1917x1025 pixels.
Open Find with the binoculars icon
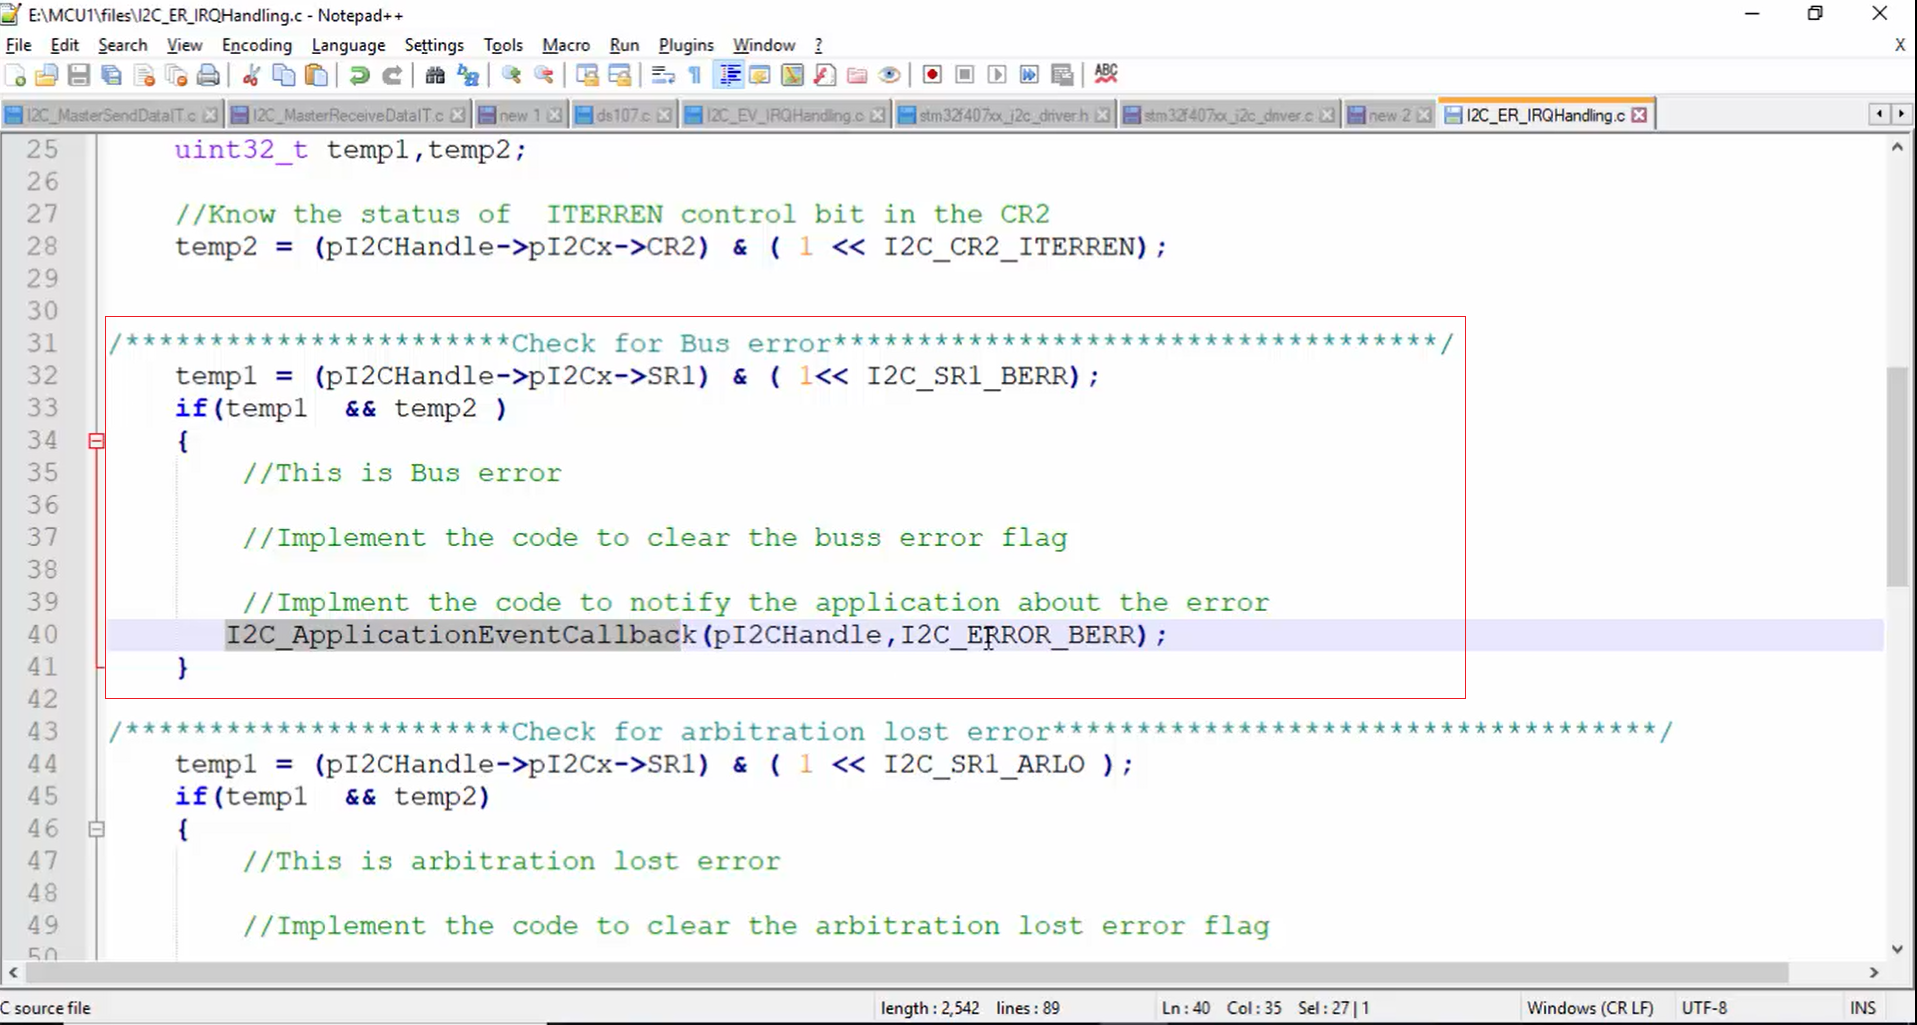[x=435, y=75]
